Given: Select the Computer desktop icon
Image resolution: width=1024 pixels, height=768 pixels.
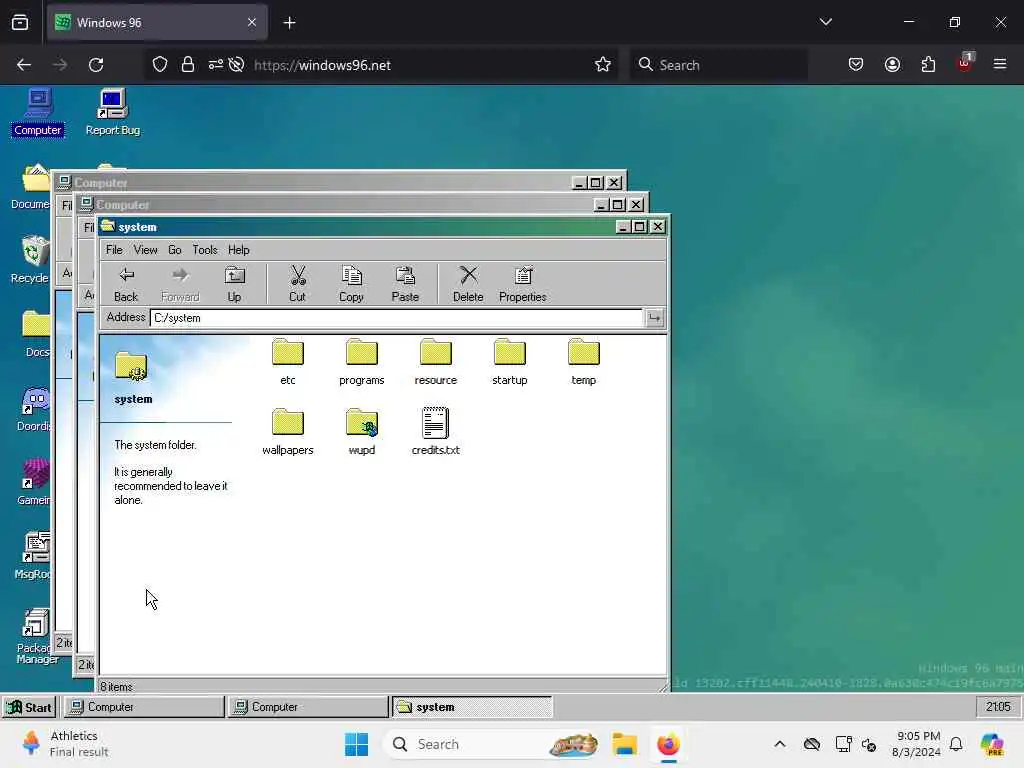Looking at the screenshot, I should point(38,112).
